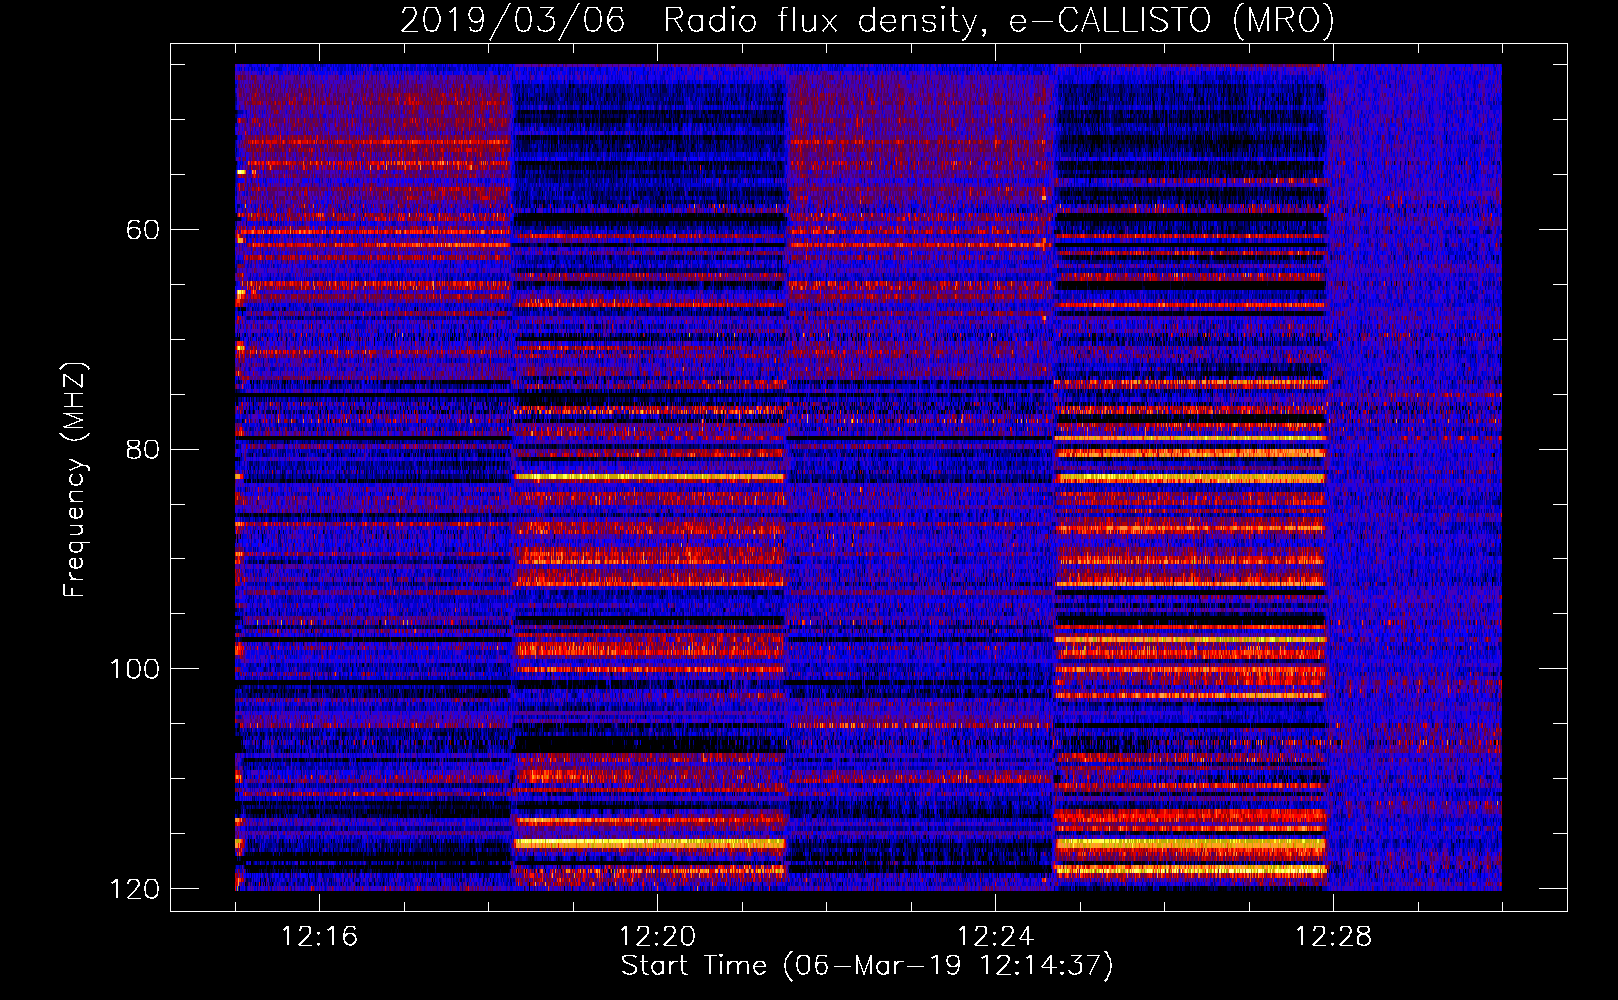Click the plot title "2019/03/06 Radio flux density, e-CALLISTO (MRO)"
This screenshot has width=1618, height=1000.
tap(867, 20)
